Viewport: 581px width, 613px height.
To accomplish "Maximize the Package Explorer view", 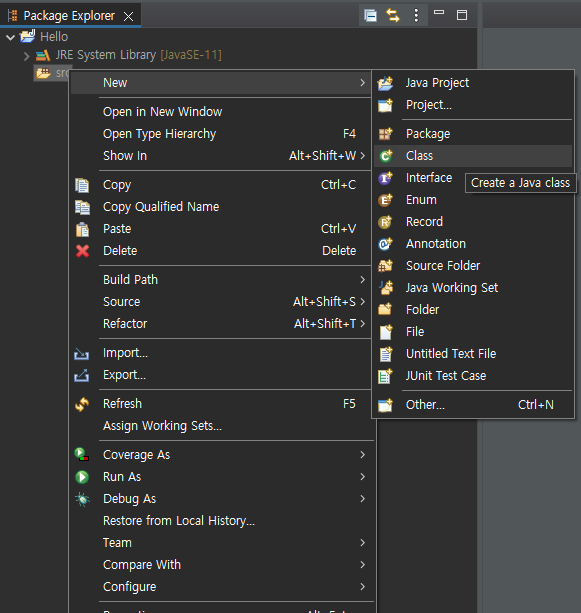I will (x=462, y=15).
